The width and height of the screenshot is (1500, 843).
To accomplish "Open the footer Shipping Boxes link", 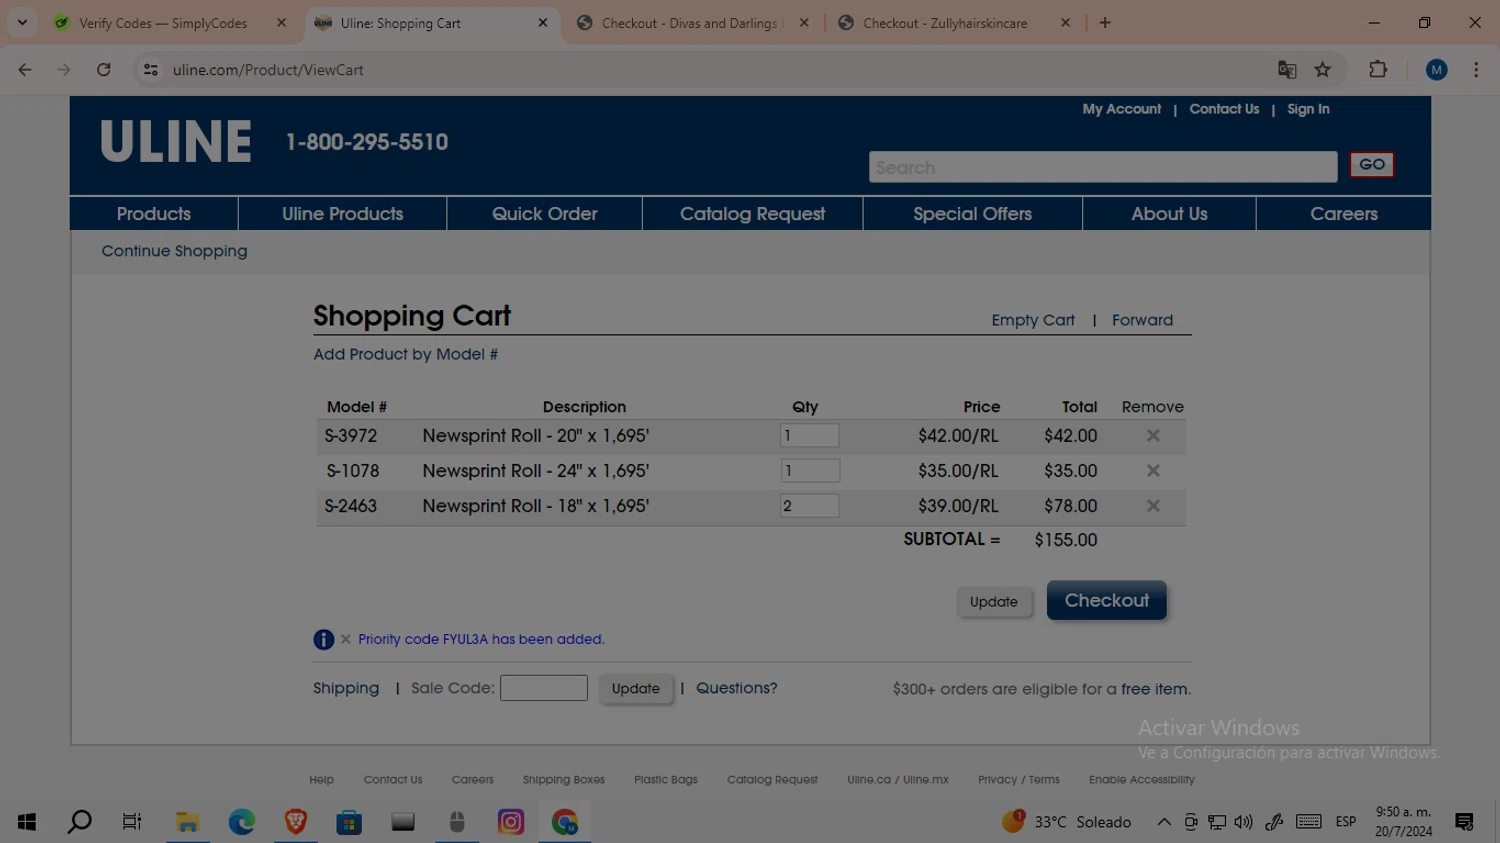I will [x=564, y=780].
